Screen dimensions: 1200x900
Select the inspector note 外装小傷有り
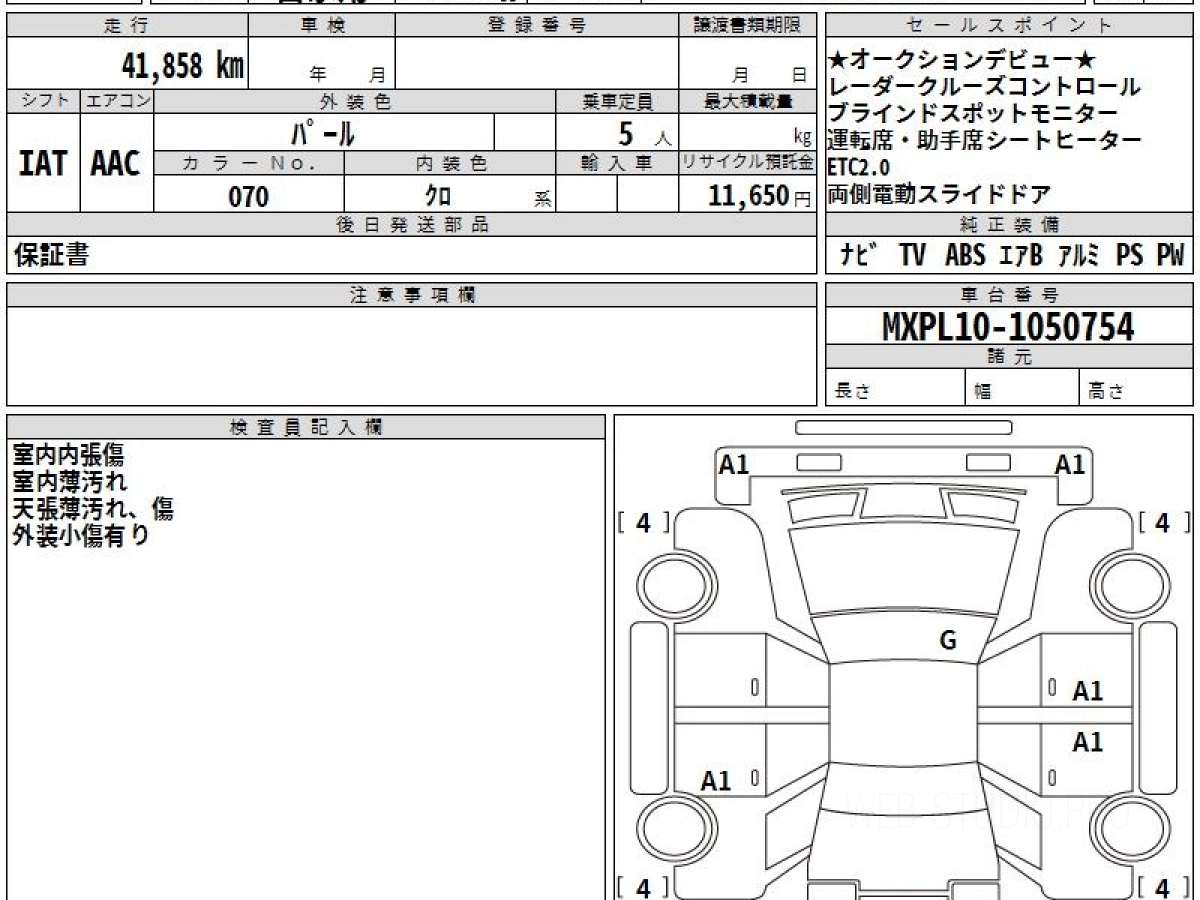click(81, 535)
